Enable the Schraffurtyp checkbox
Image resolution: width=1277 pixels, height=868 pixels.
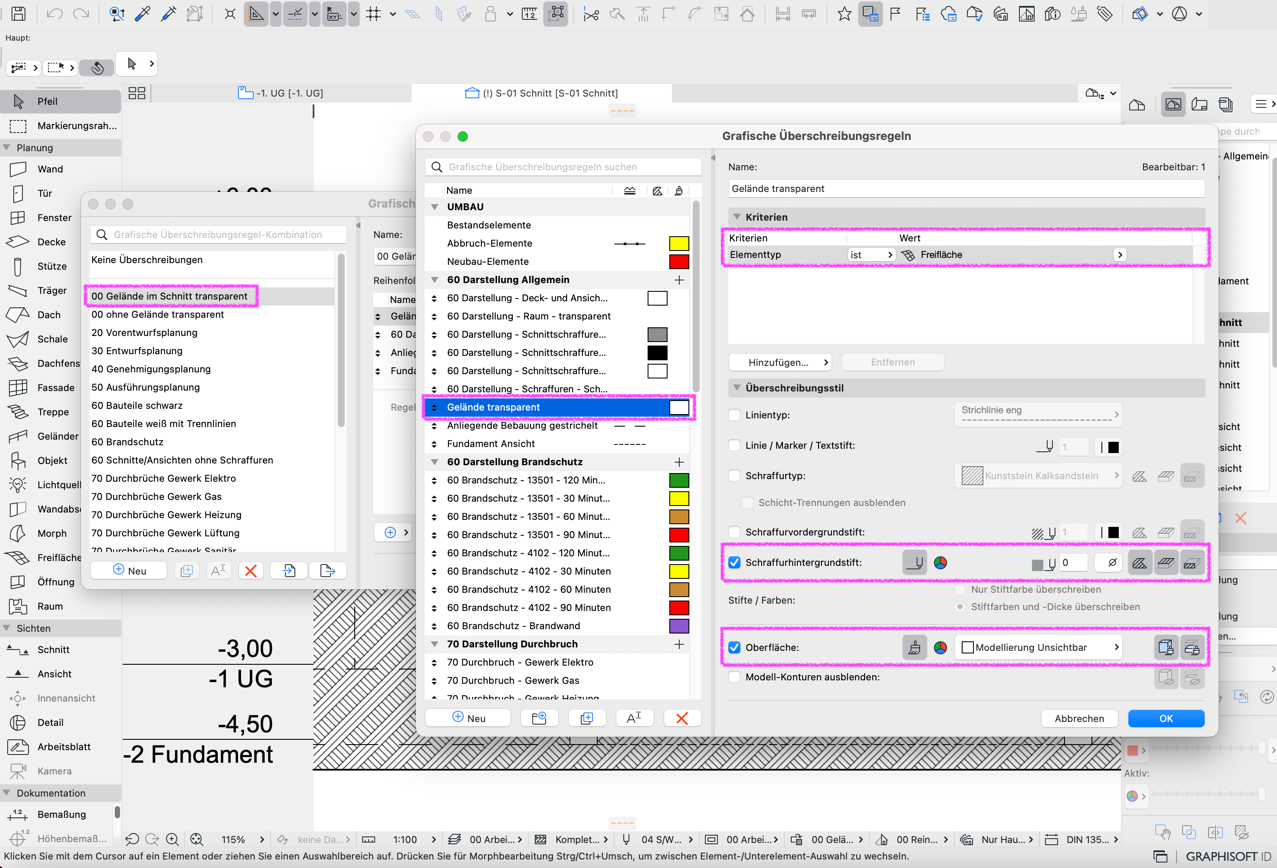tap(735, 476)
